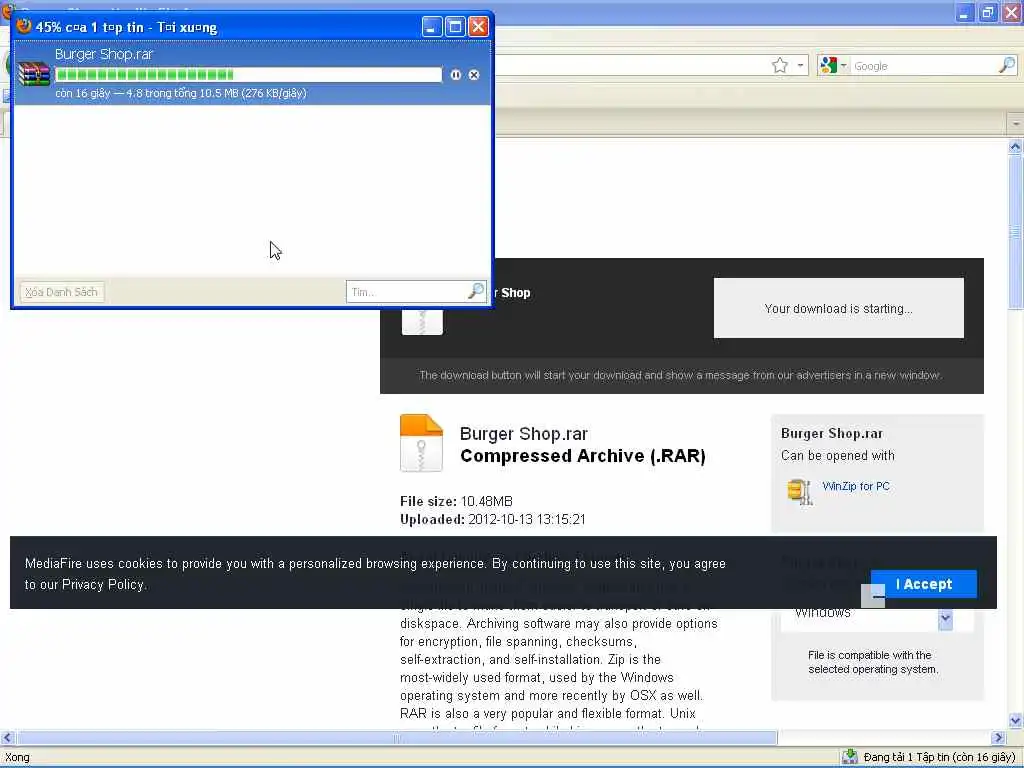Click 'Your download is starting...' box
Image resolution: width=1024 pixels, height=768 pixels.
coord(839,308)
